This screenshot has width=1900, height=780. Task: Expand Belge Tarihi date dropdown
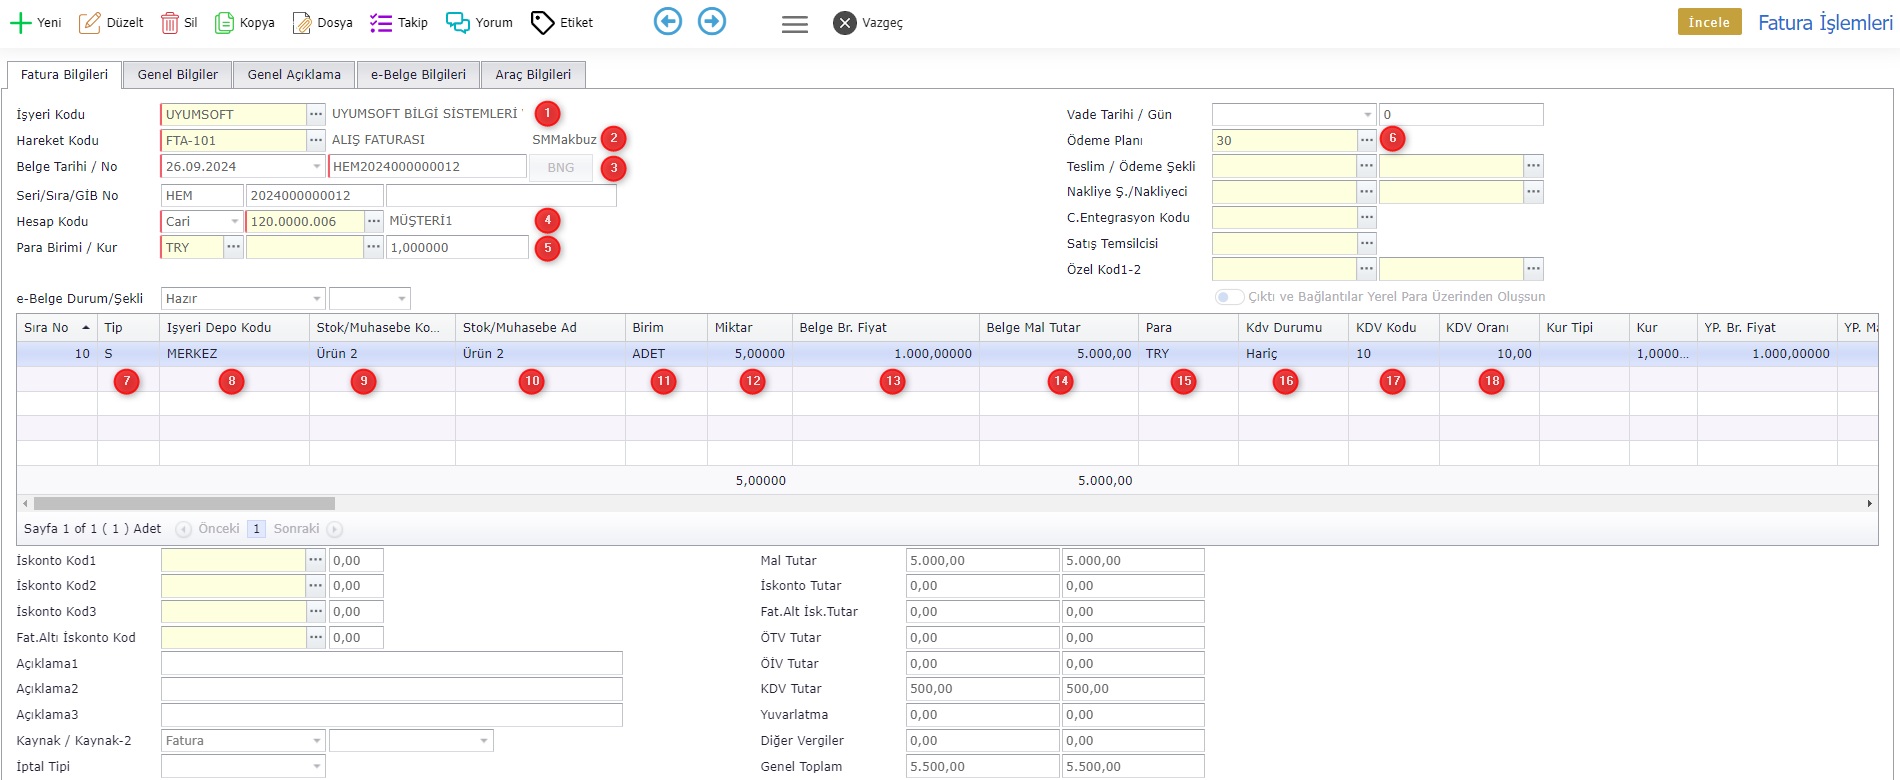[317, 166]
